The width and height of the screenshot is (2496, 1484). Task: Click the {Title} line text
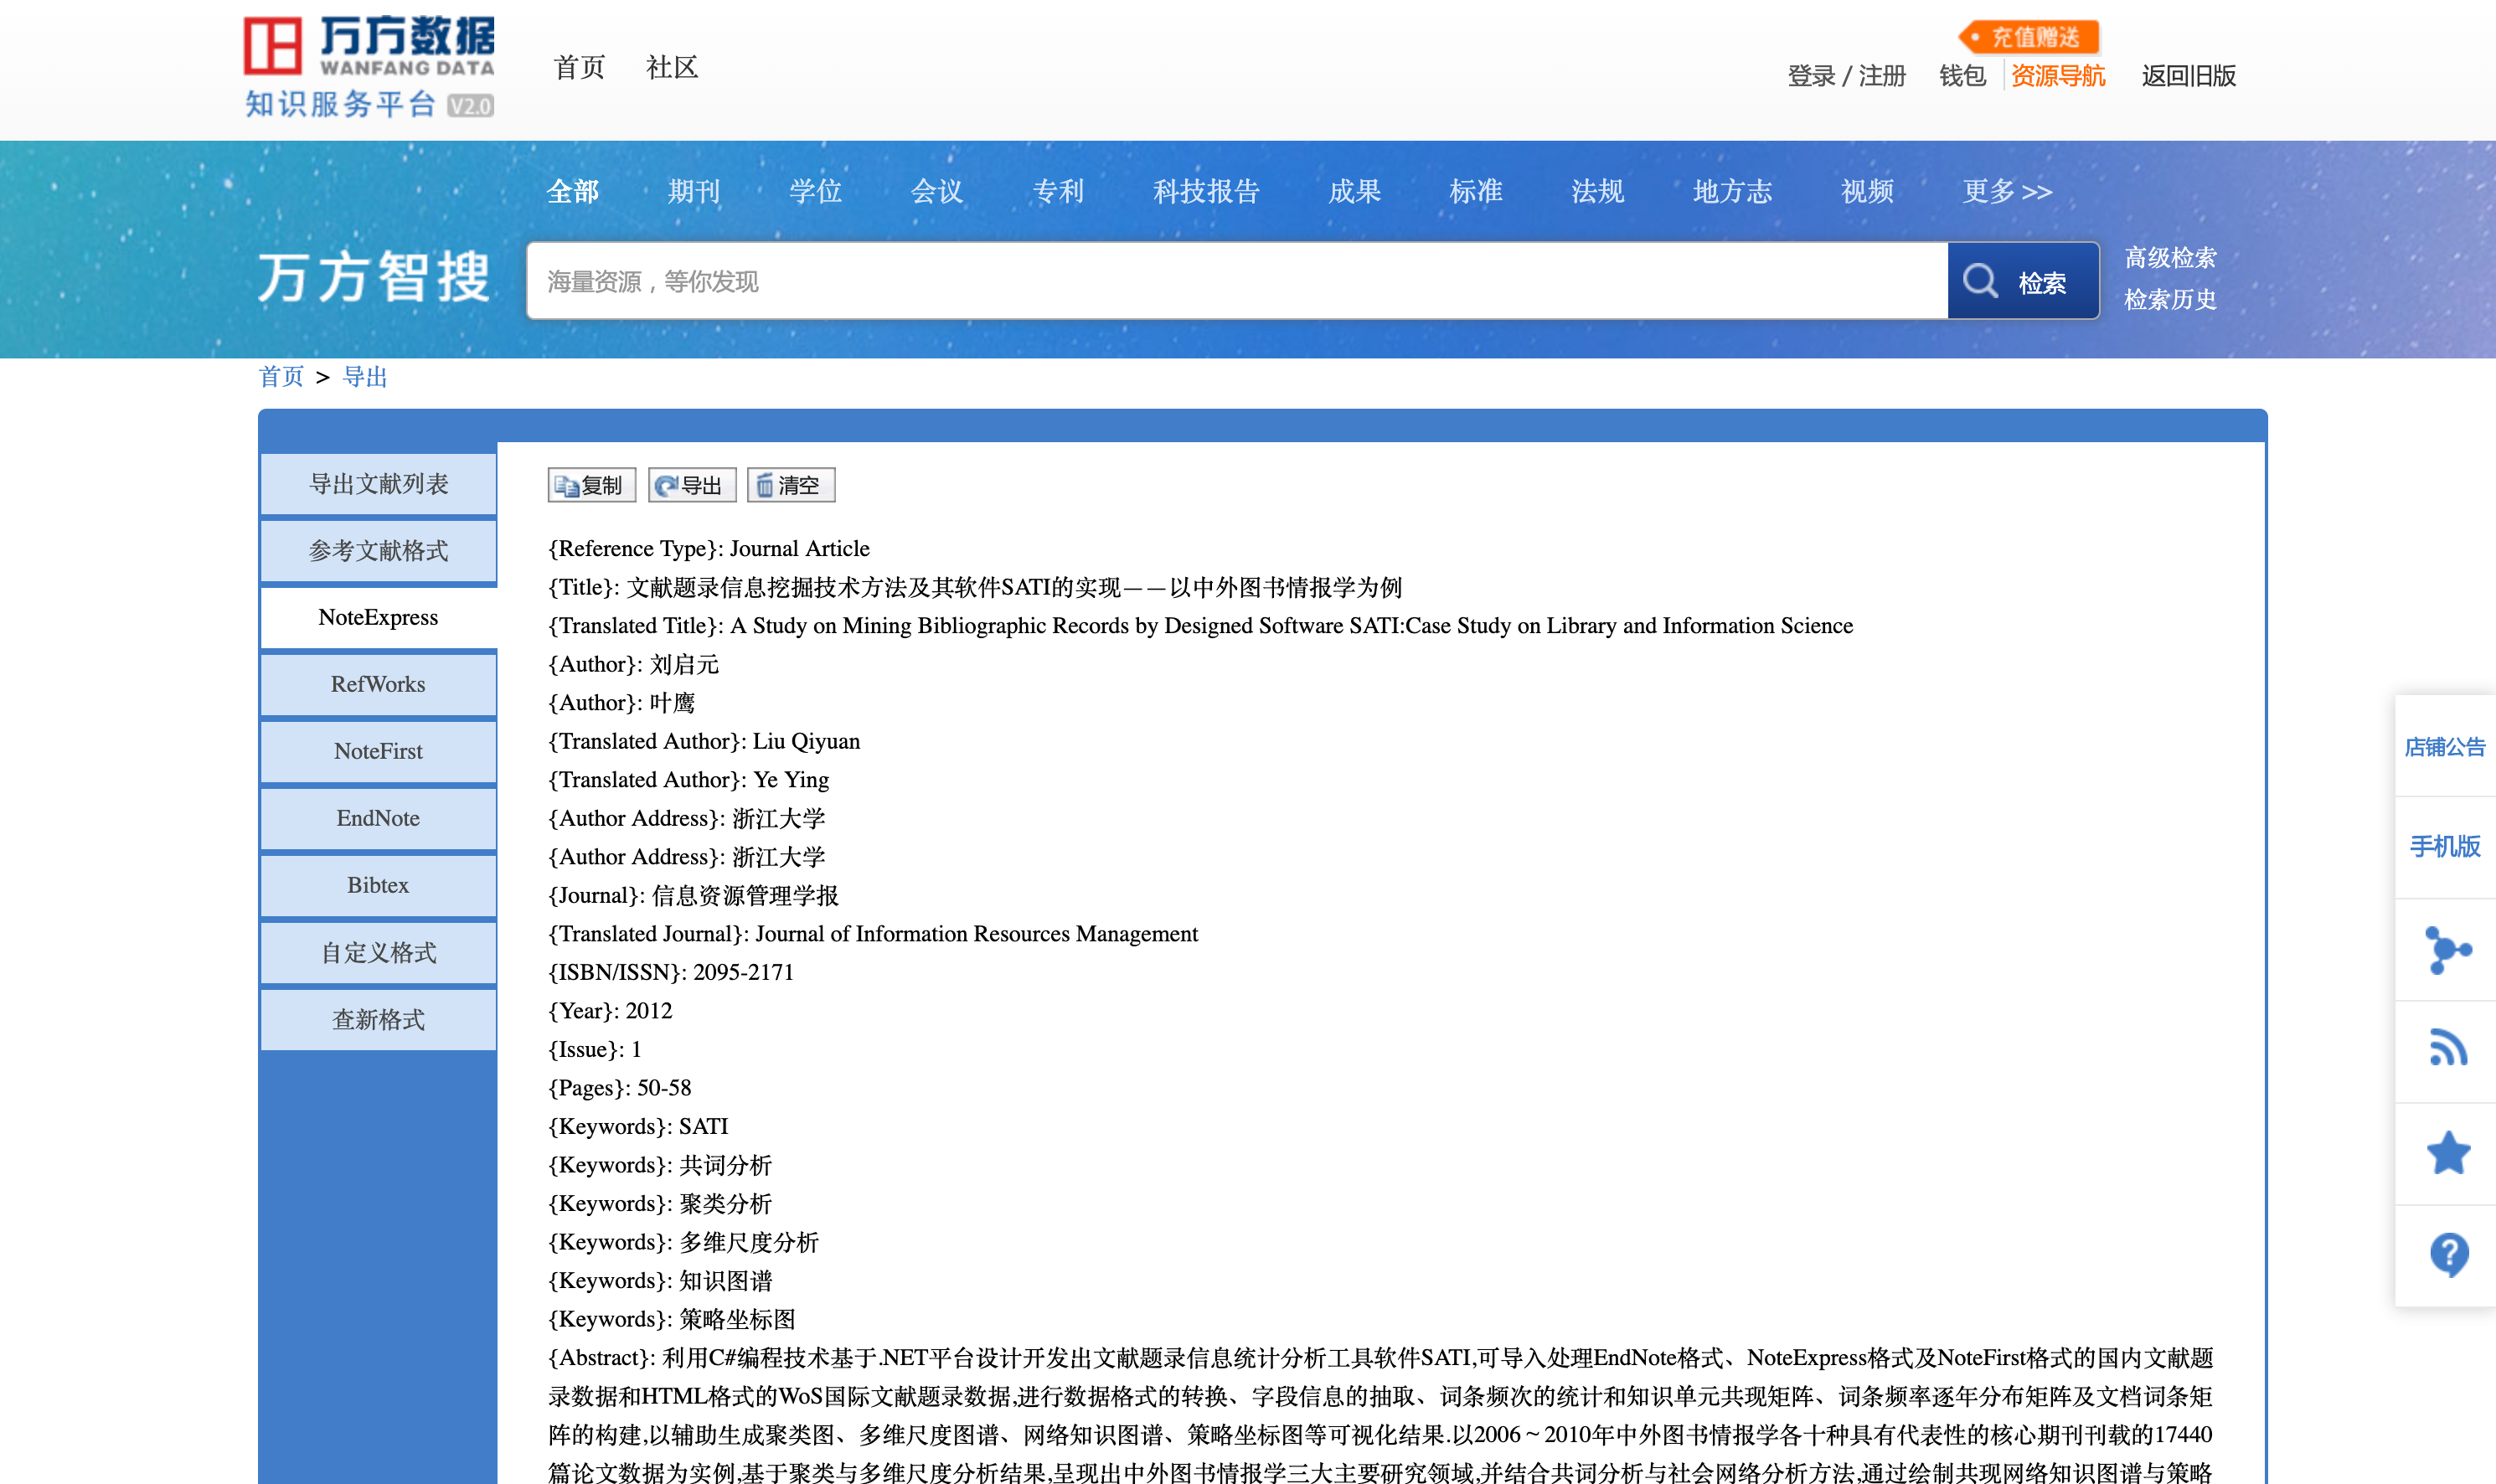975,587
